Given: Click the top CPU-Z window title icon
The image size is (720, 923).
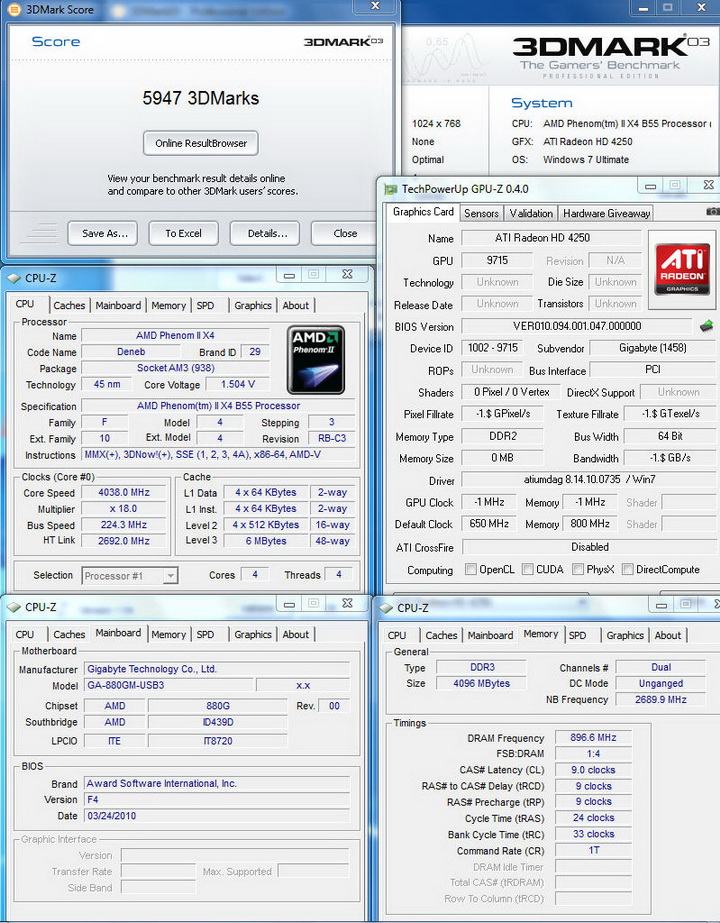Looking at the screenshot, I should pos(13,278).
